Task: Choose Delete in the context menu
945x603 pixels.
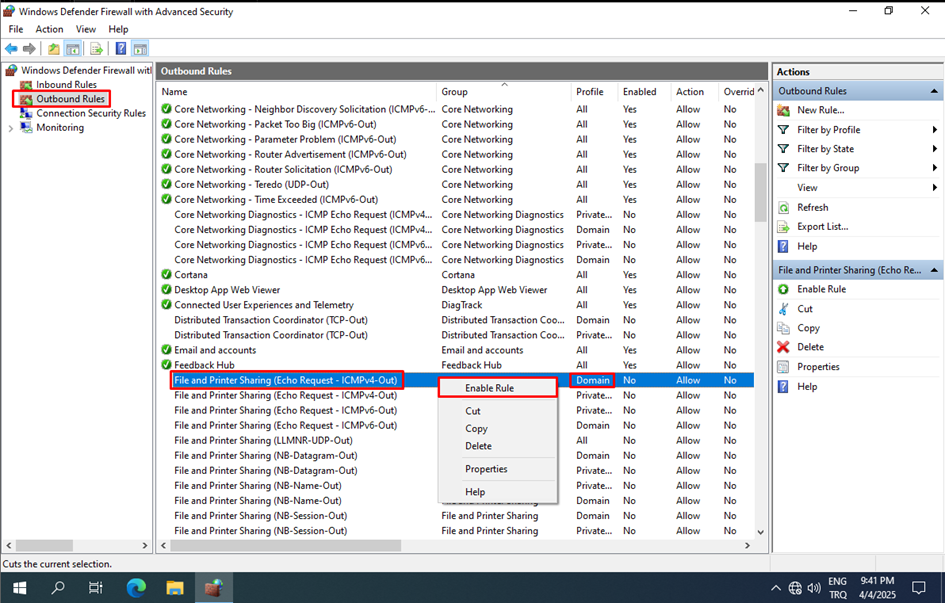Action: [497, 446]
